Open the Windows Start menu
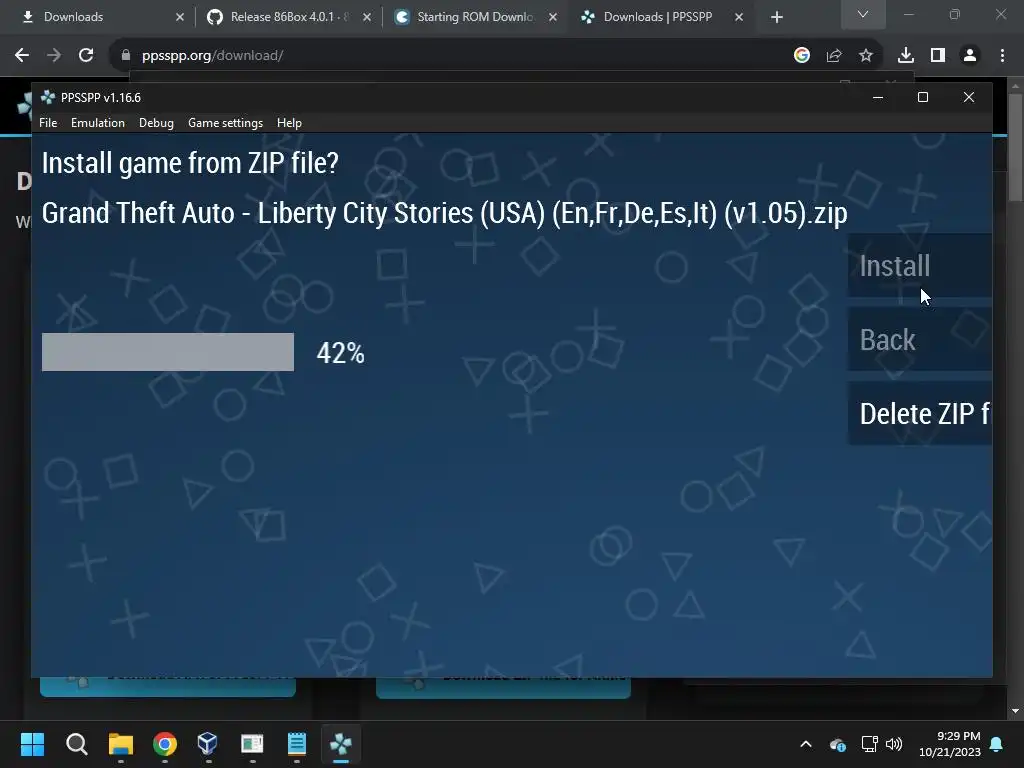The height and width of the screenshot is (768, 1024). coord(33,743)
